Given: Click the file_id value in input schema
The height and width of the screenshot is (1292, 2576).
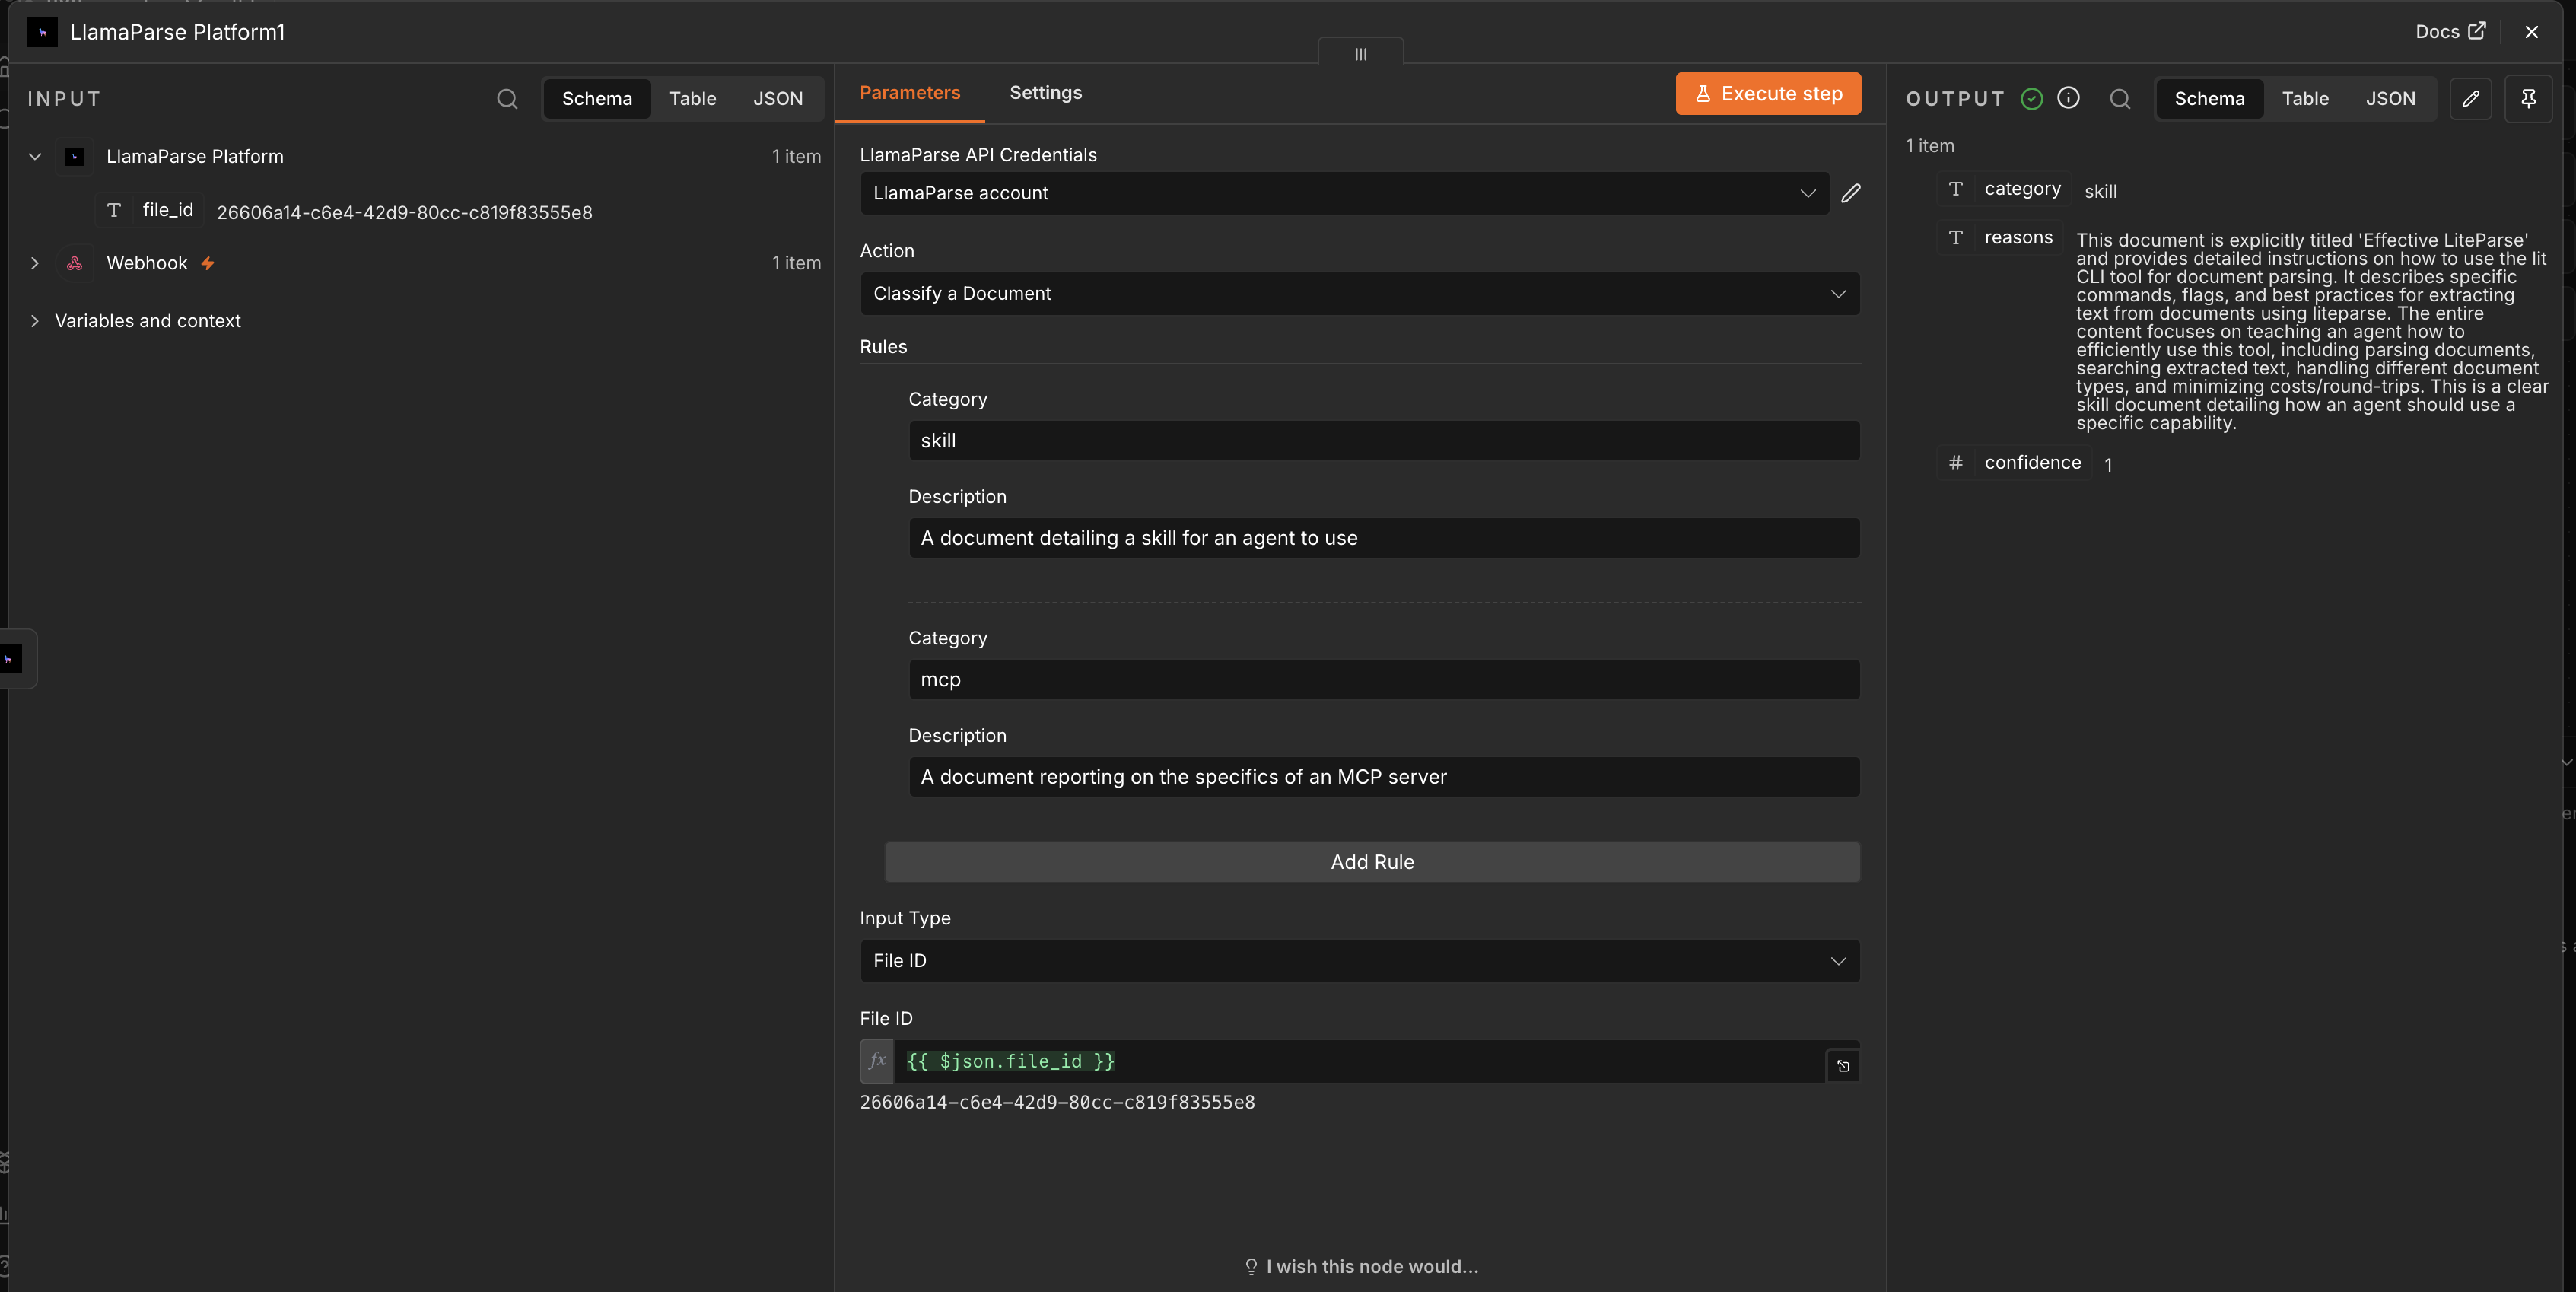Looking at the screenshot, I should click(x=405, y=213).
